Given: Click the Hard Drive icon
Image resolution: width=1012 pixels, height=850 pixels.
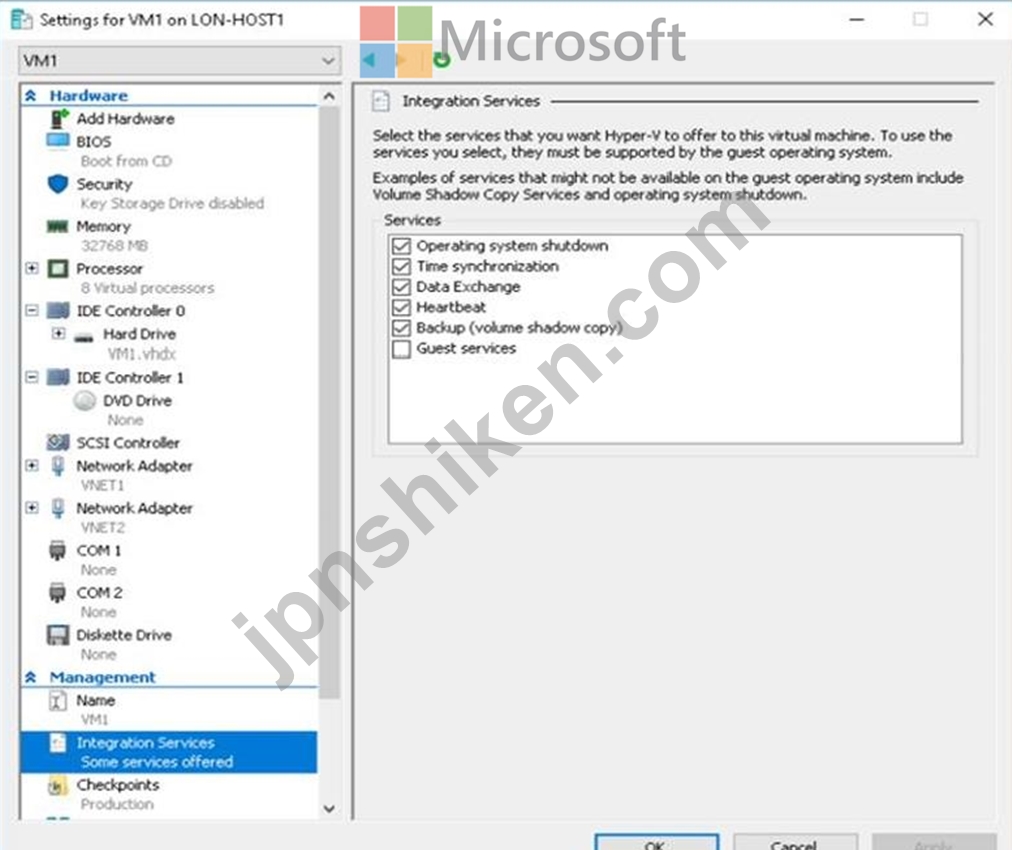Looking at the screenshot, I should 84,337.
